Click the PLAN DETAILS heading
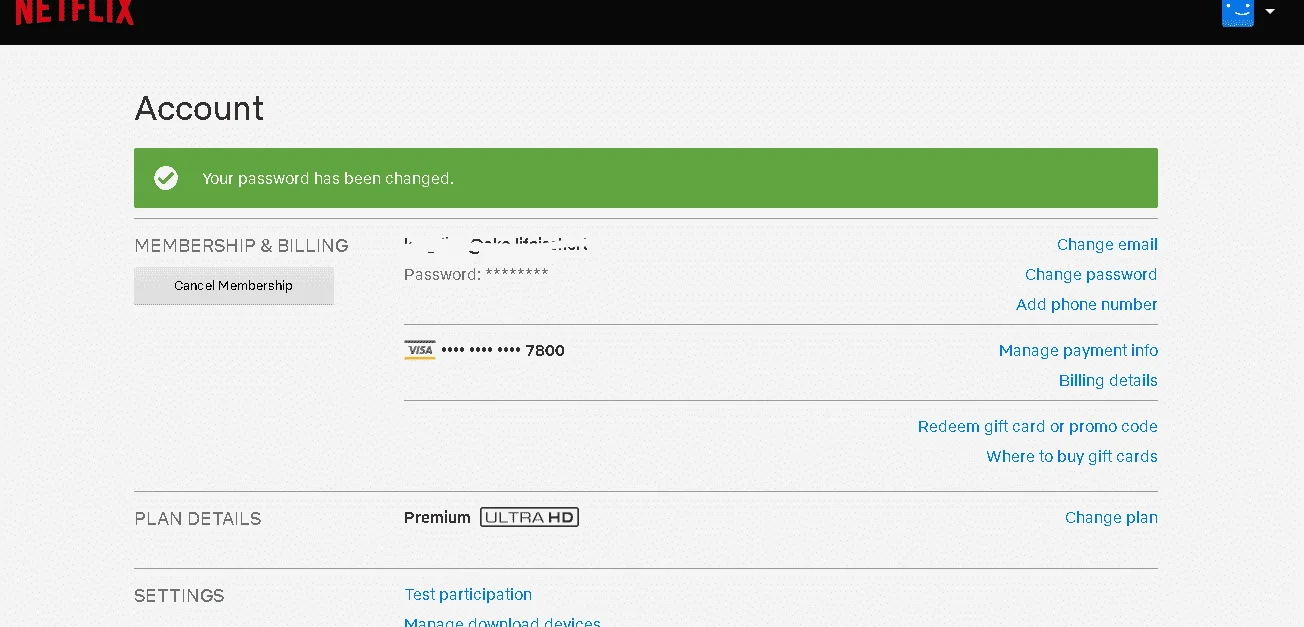 pos(198,518)
